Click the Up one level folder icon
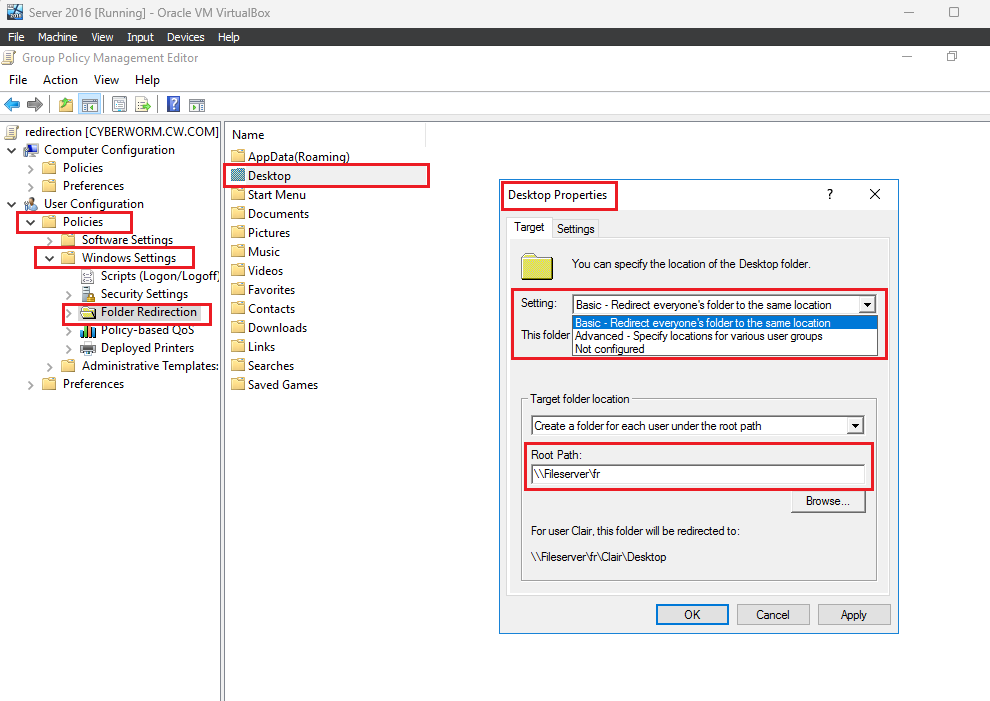This screenshot has width=990, height=701. coord(66,104)
